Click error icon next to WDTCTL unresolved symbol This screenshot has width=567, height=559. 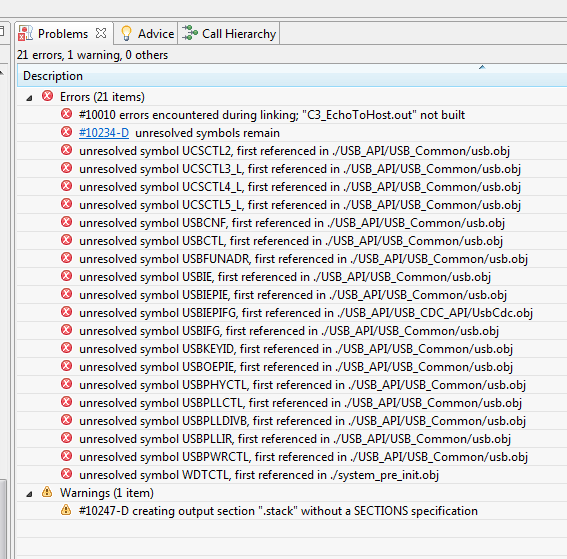tap(66, 474)
